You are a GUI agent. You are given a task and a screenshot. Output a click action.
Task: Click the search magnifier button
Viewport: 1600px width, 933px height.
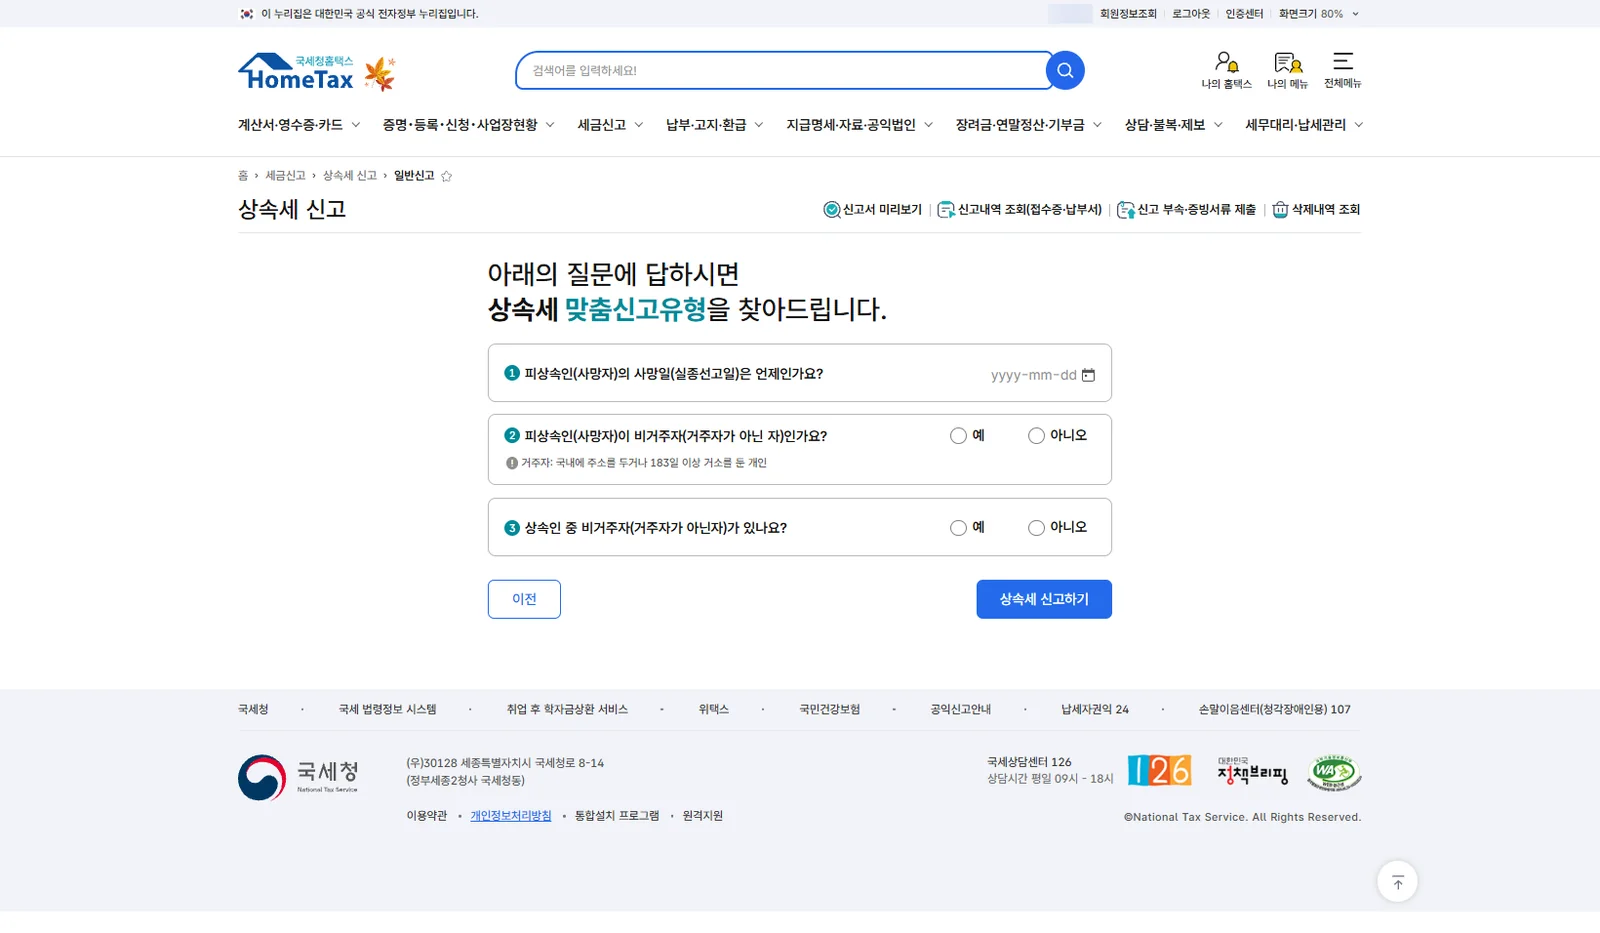coord(1065,70)
